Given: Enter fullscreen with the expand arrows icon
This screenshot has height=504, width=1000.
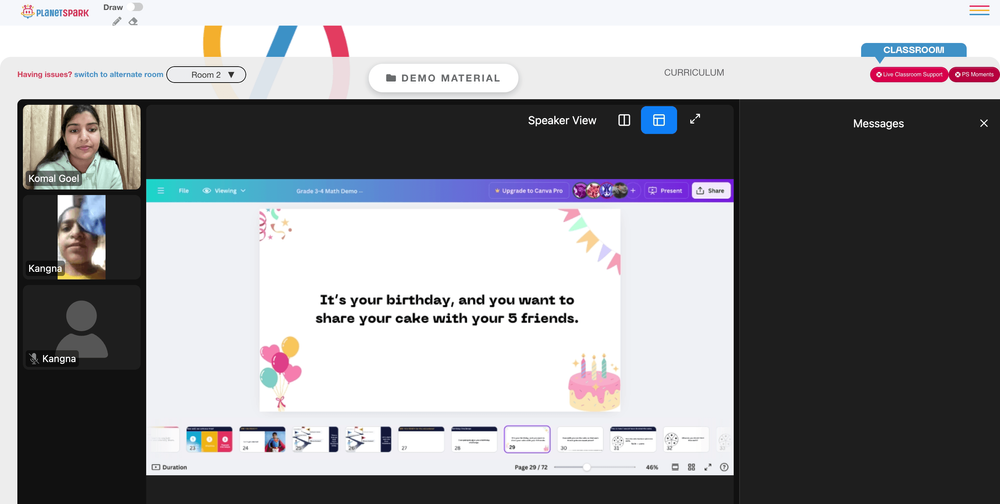Looking at the screenshot, I should click(x=695, y=119).
